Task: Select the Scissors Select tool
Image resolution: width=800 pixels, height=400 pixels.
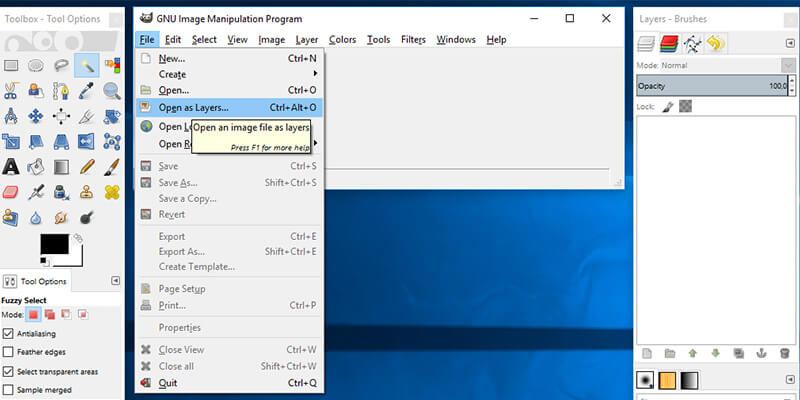Action: click(11, 91)
